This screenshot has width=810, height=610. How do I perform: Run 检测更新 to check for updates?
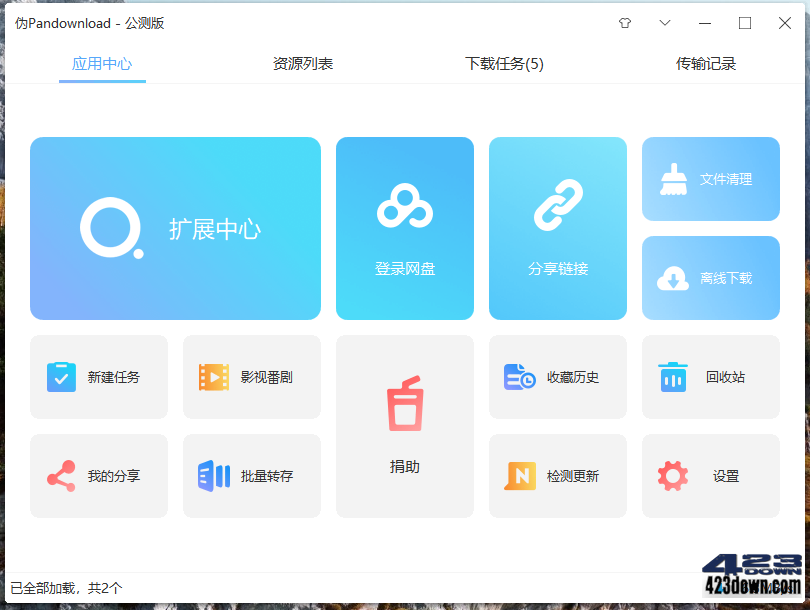click(x=557, y=476)
